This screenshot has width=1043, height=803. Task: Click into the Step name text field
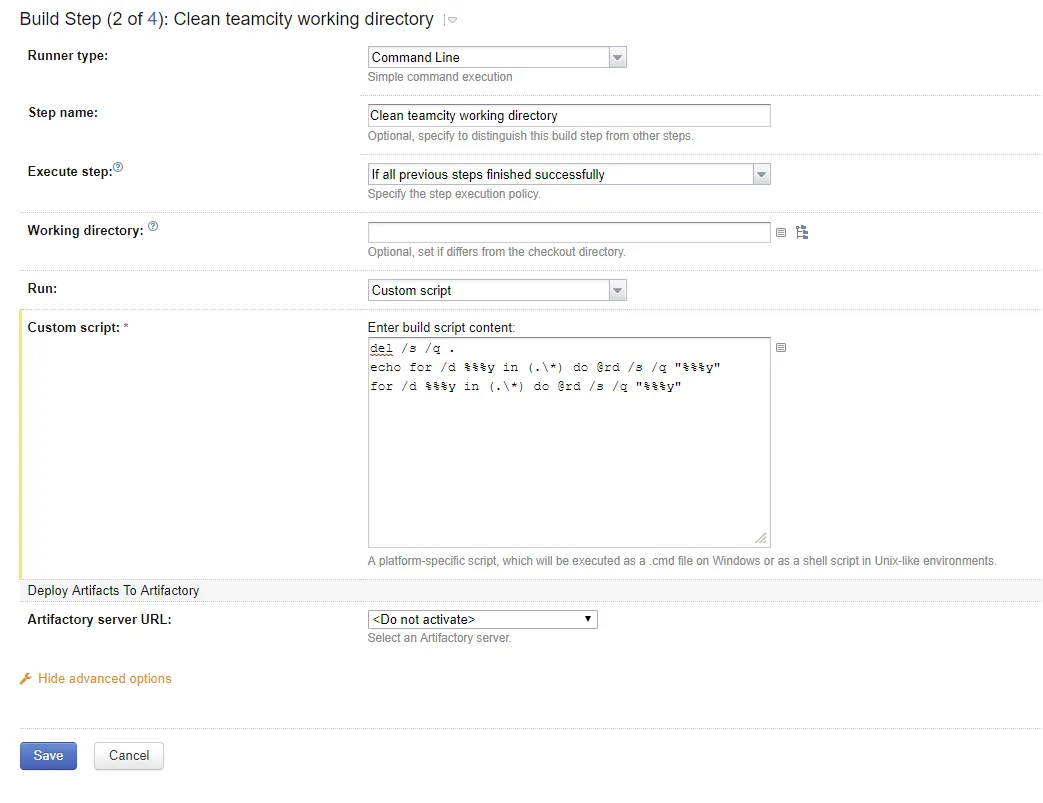click(569, 116)
